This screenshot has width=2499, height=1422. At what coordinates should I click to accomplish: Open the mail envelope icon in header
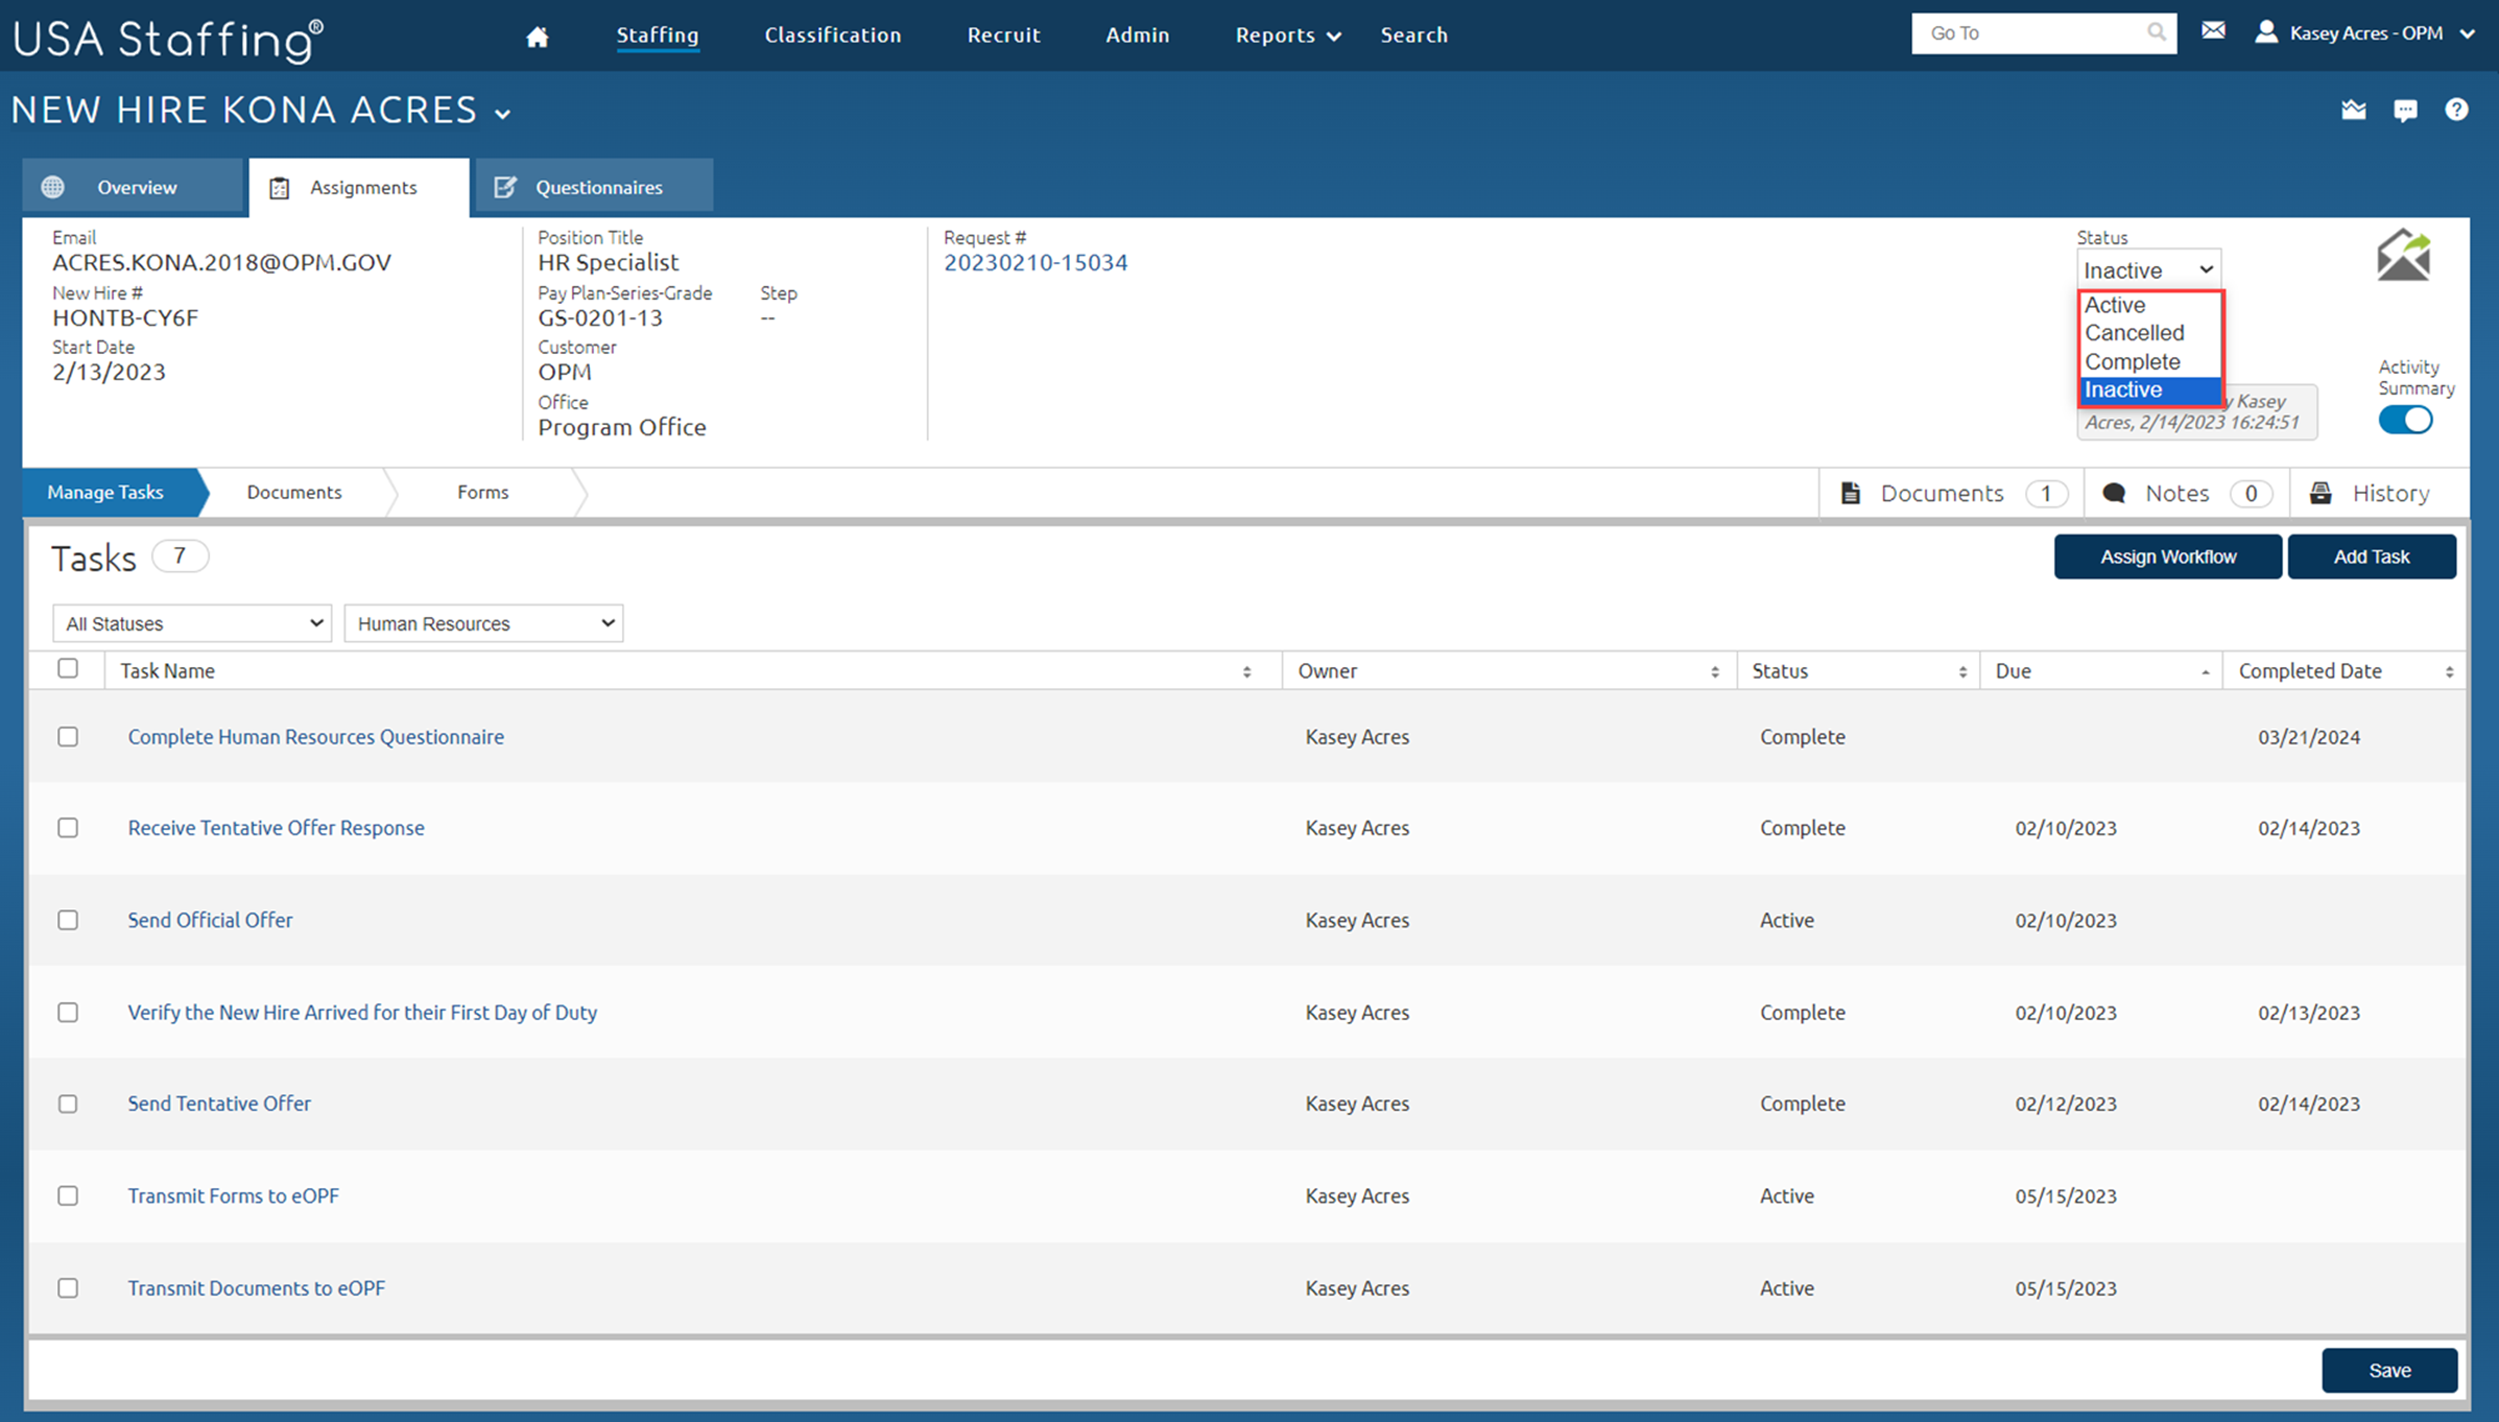tap(2213, 31)
